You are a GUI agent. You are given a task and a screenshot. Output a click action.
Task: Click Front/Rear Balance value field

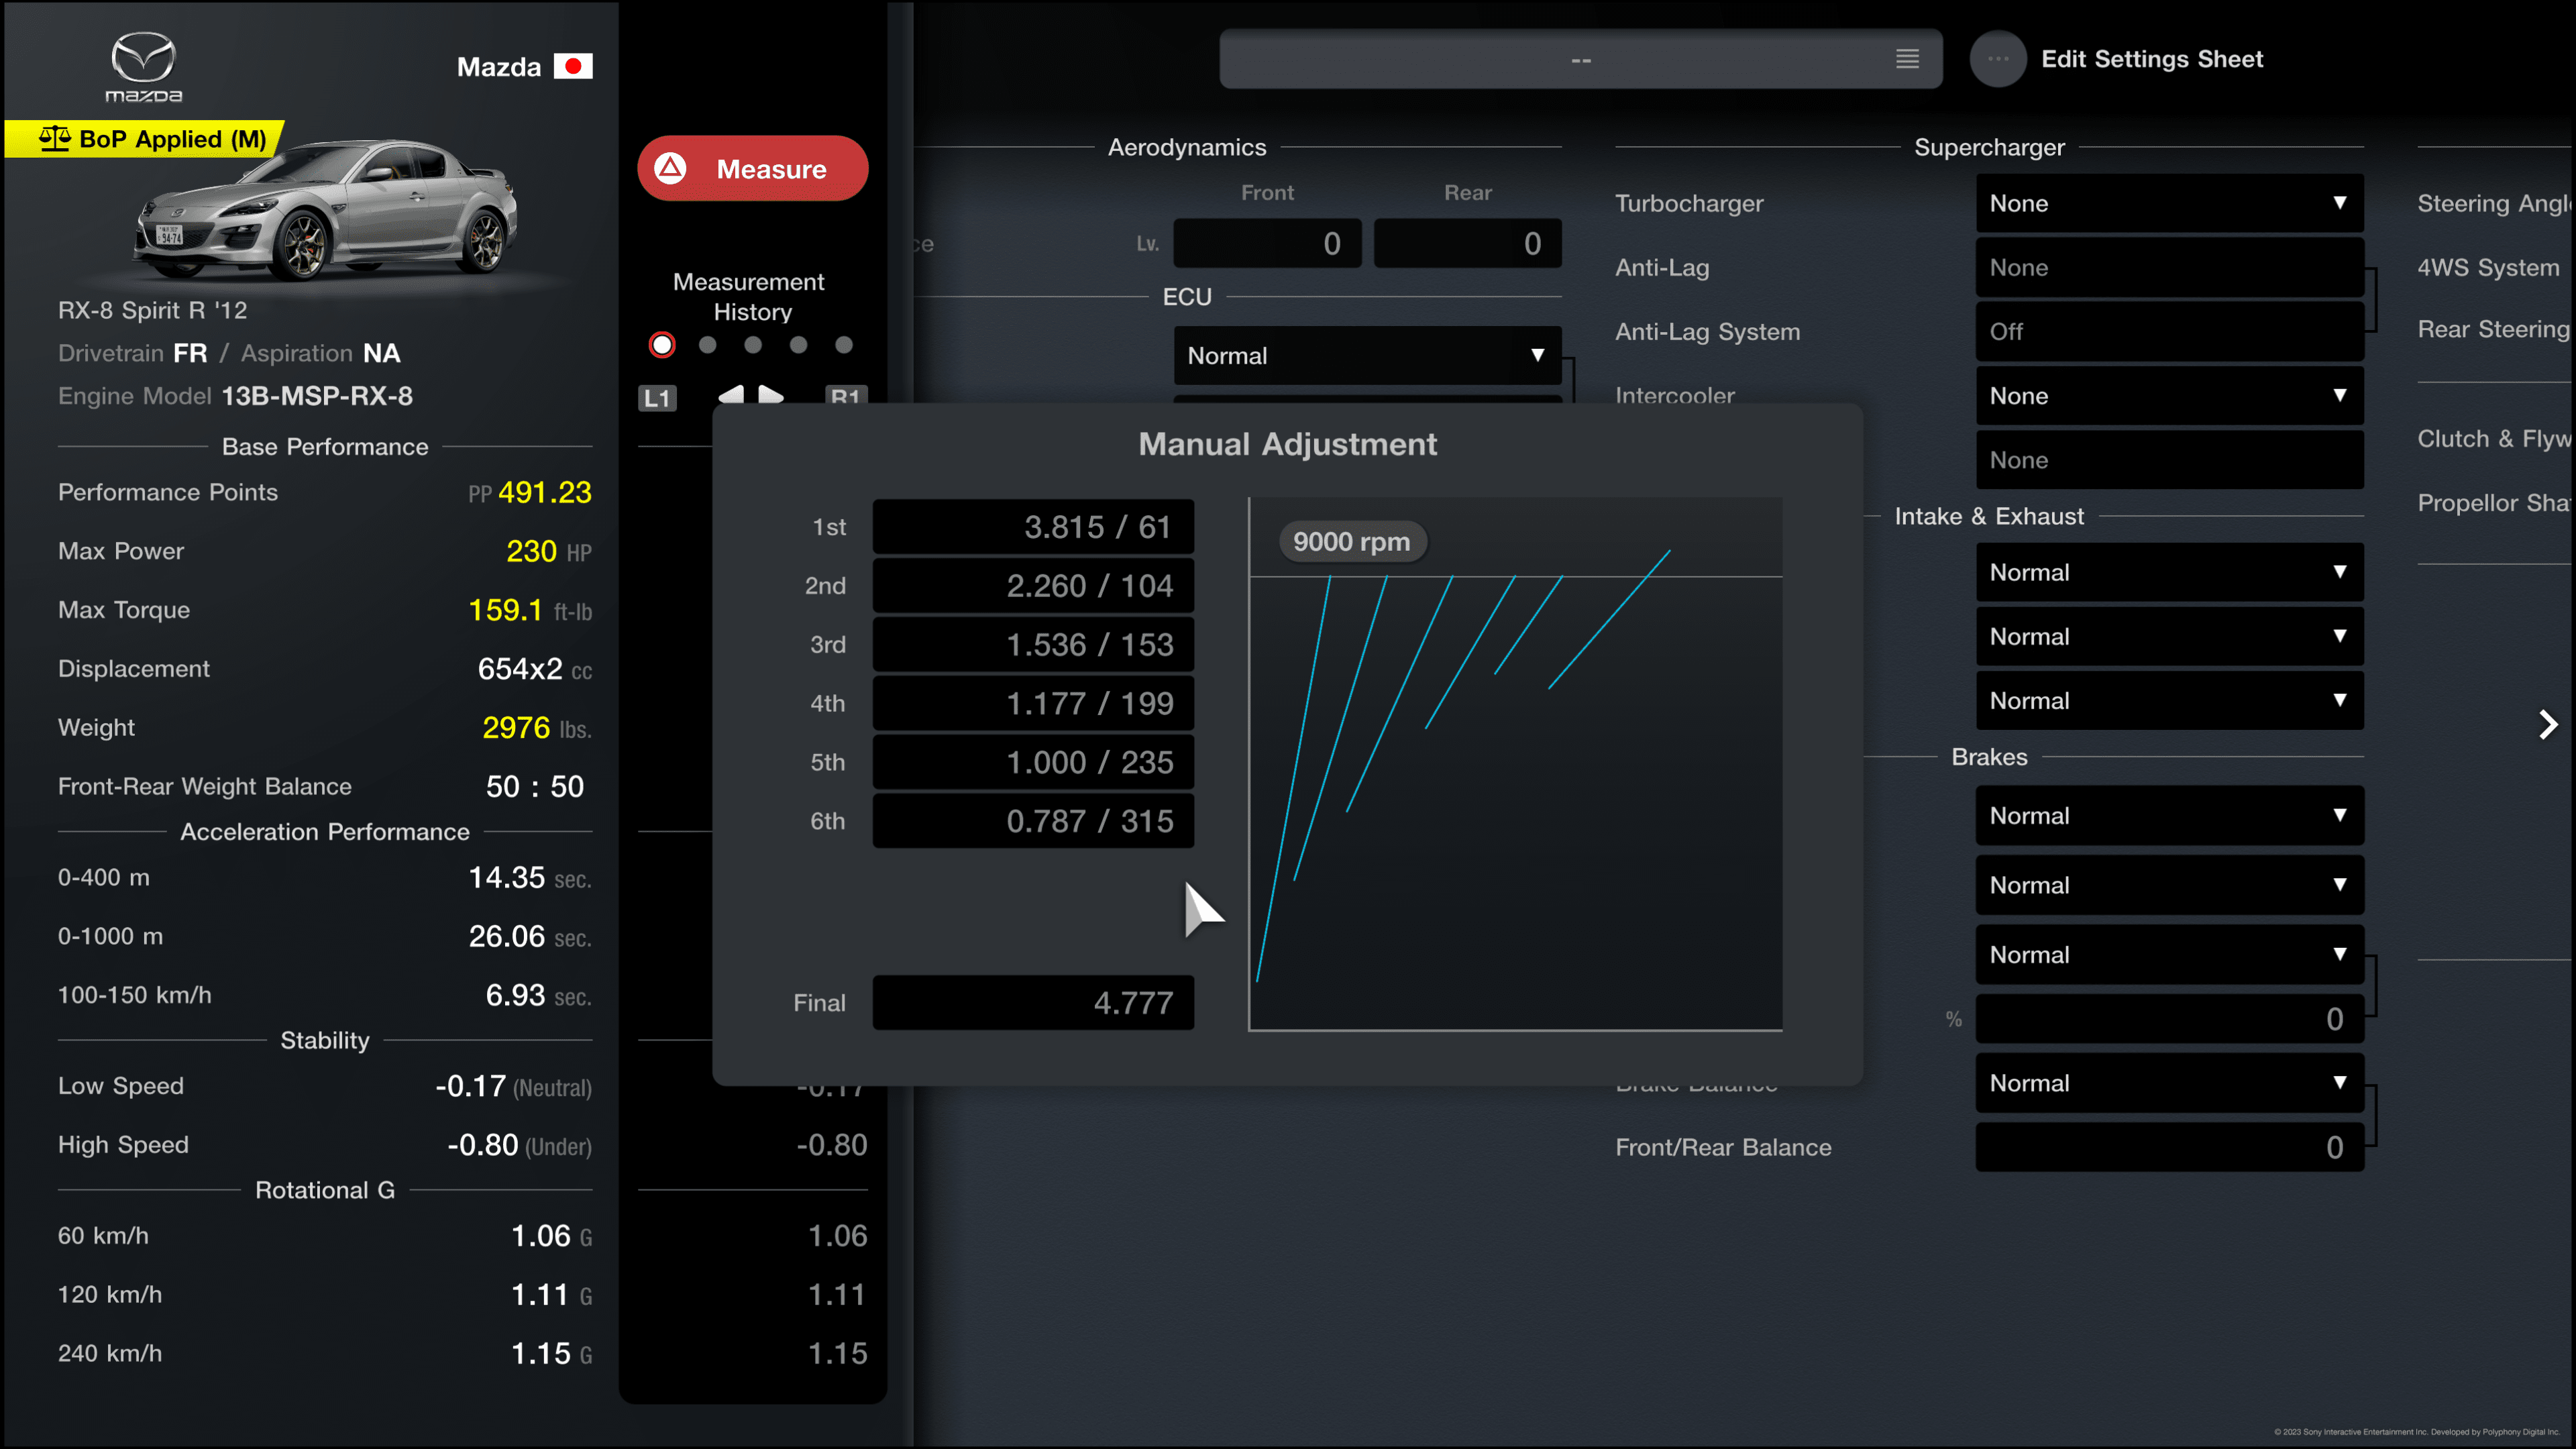(x=2169, y=1147)
